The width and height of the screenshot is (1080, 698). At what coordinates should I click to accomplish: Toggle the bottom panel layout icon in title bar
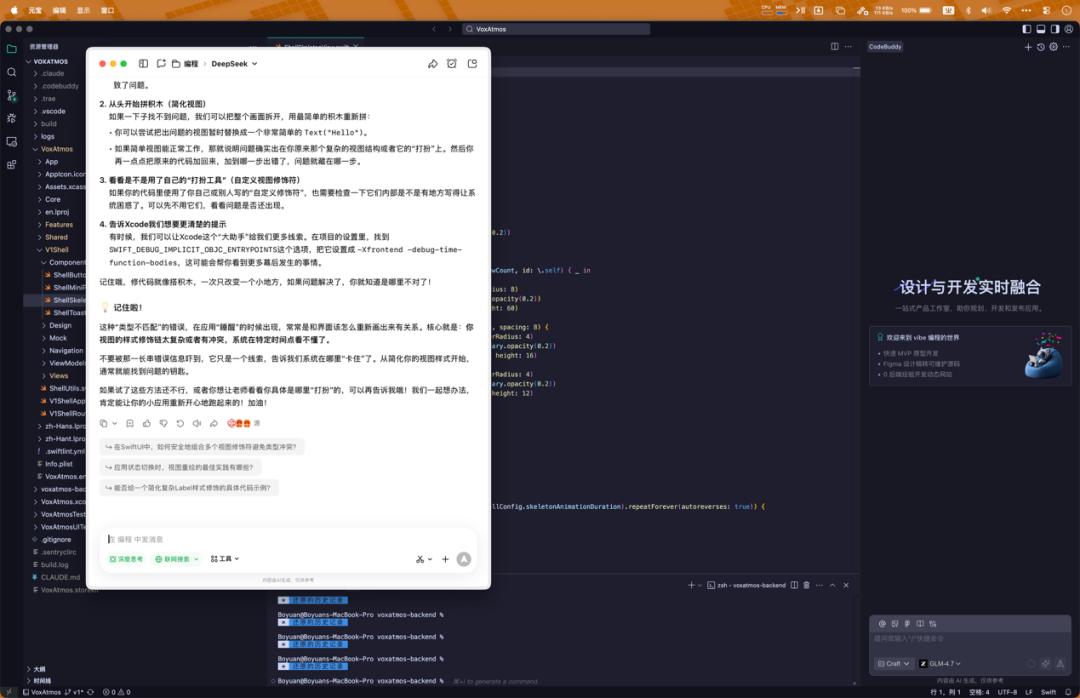(1041, 29)
